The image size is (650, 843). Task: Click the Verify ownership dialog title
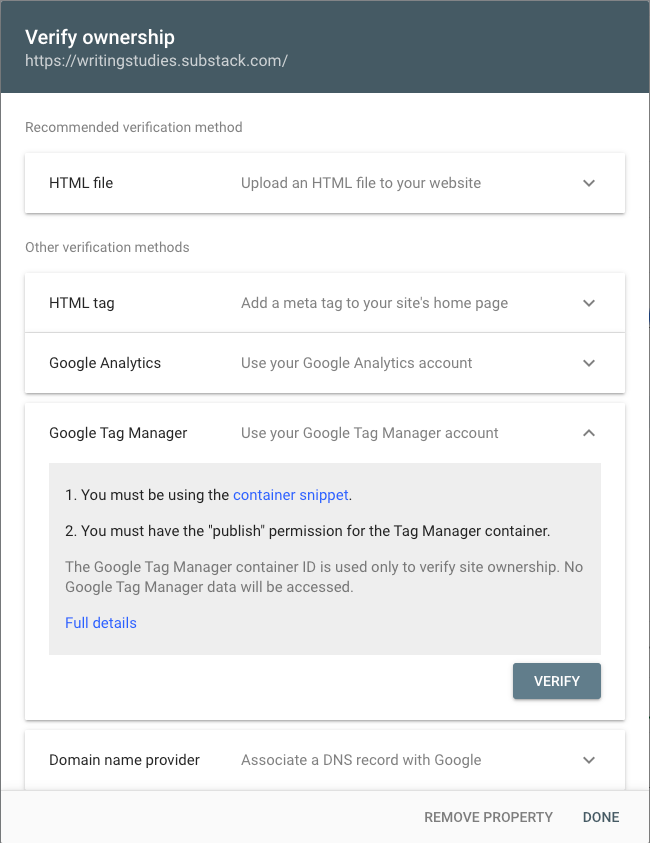[95, 36]
